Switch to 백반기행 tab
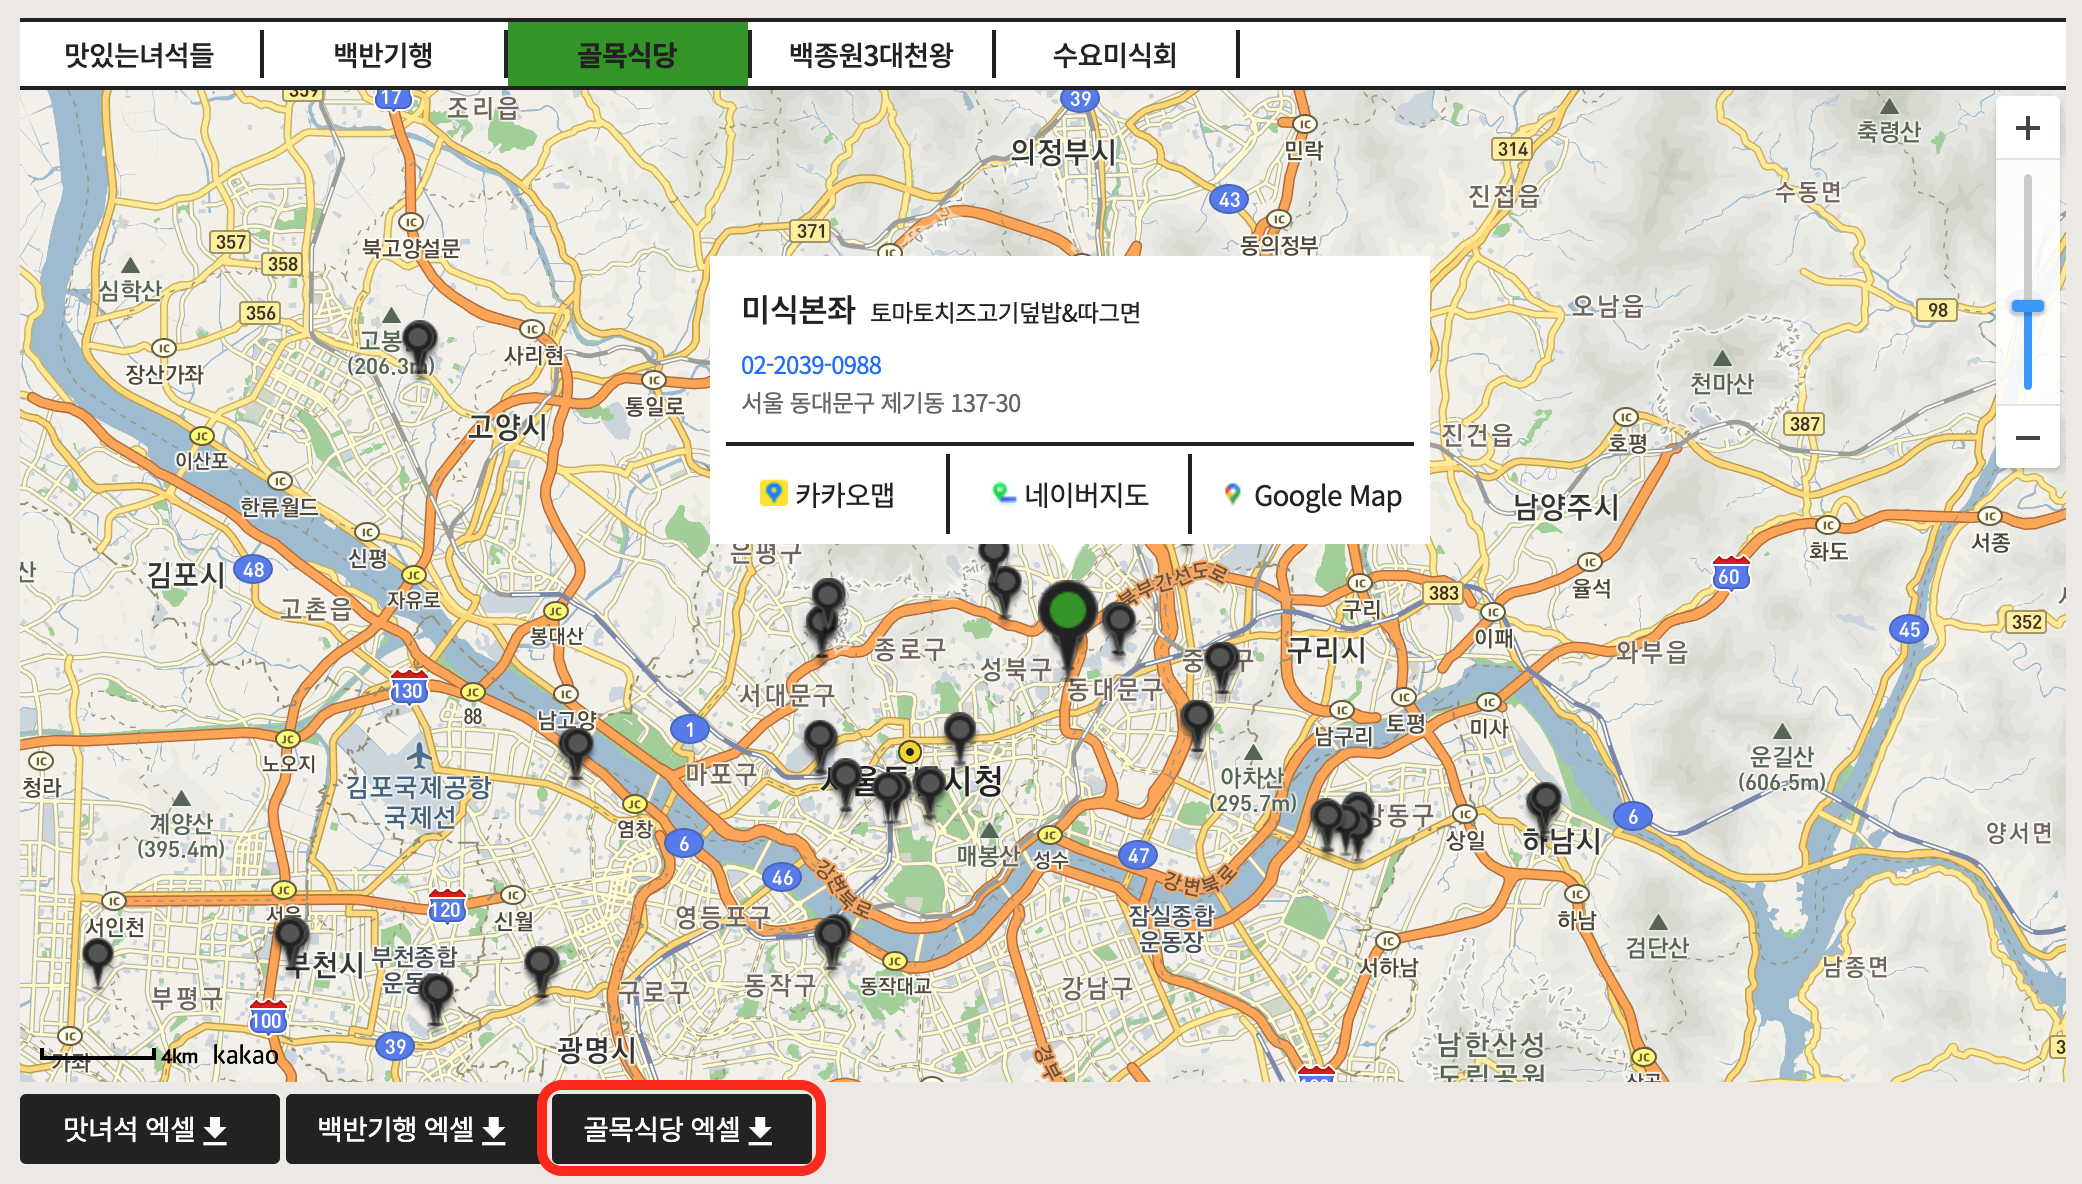Screen dimensions: 2082x1184 (383, 54)
